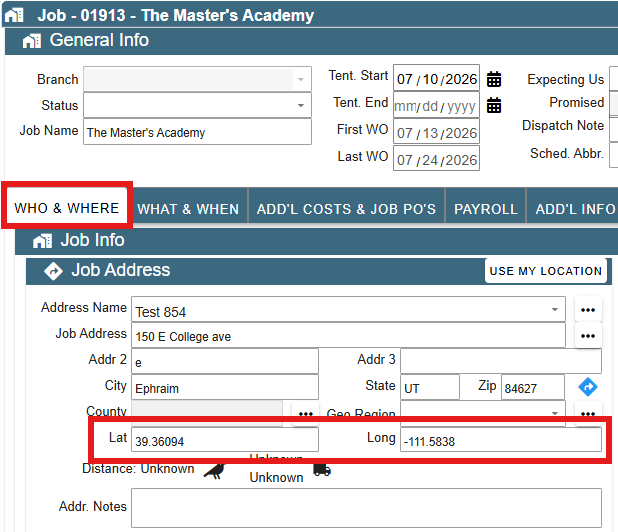Click the Job Address header diamond icon

pos(53,271)
